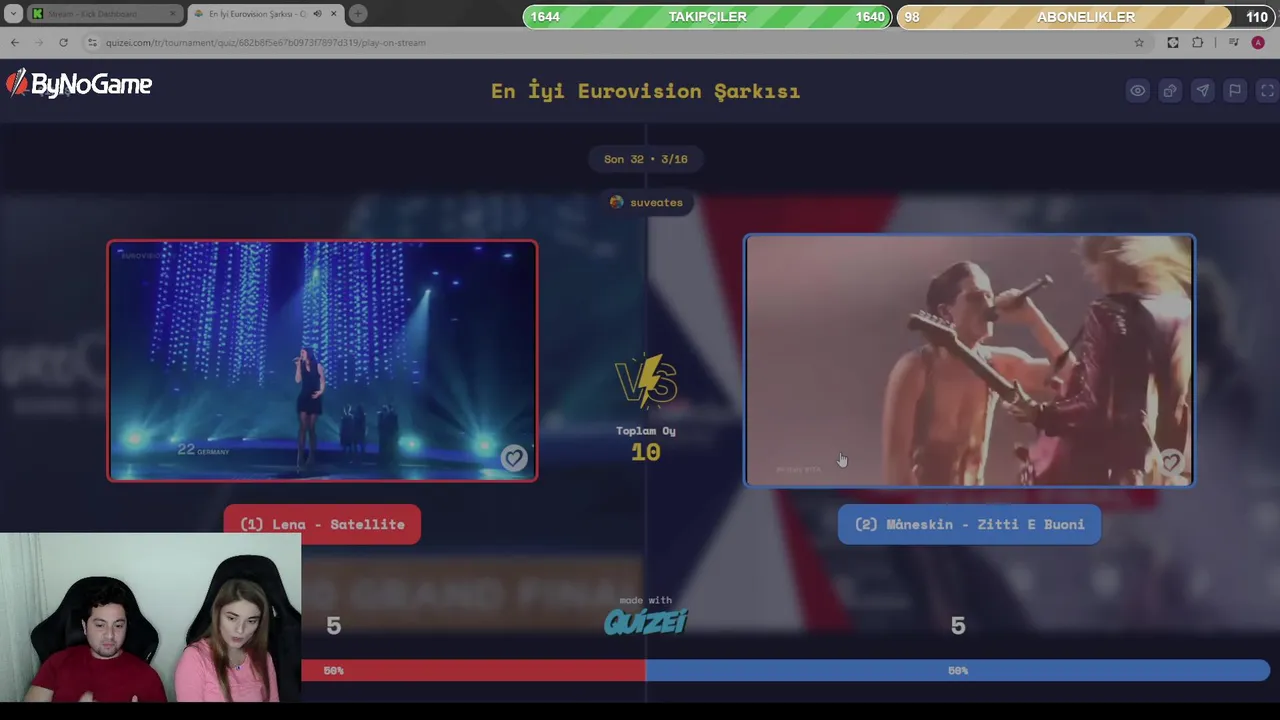View site information icon in address bar
The image size is (1280, 720).
tap(92, 42)
